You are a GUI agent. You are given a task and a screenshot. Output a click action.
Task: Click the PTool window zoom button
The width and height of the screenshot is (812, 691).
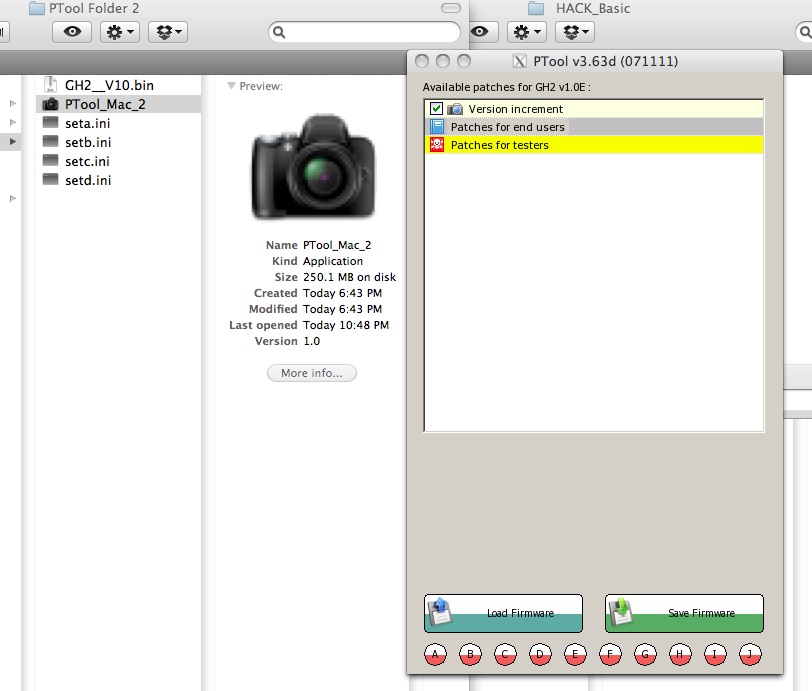tap(464, 62)
